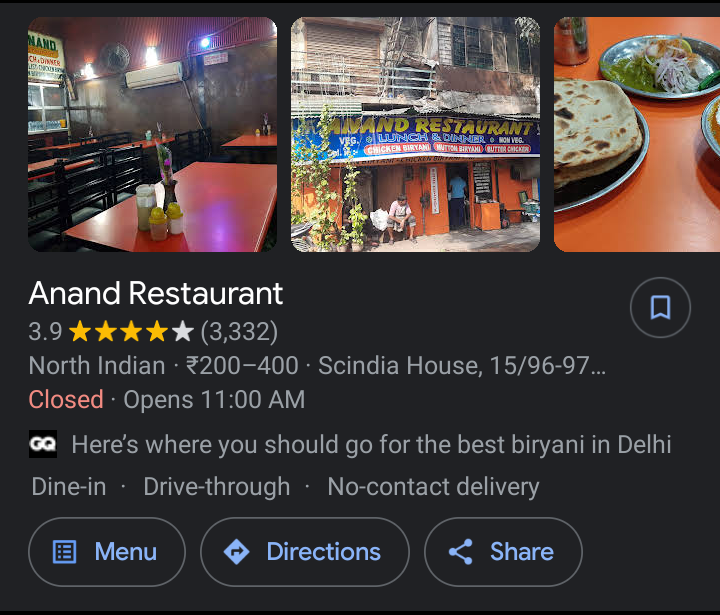
Task: Save Anand Restaurant with bookmark icon
Action: pos(660,307)
